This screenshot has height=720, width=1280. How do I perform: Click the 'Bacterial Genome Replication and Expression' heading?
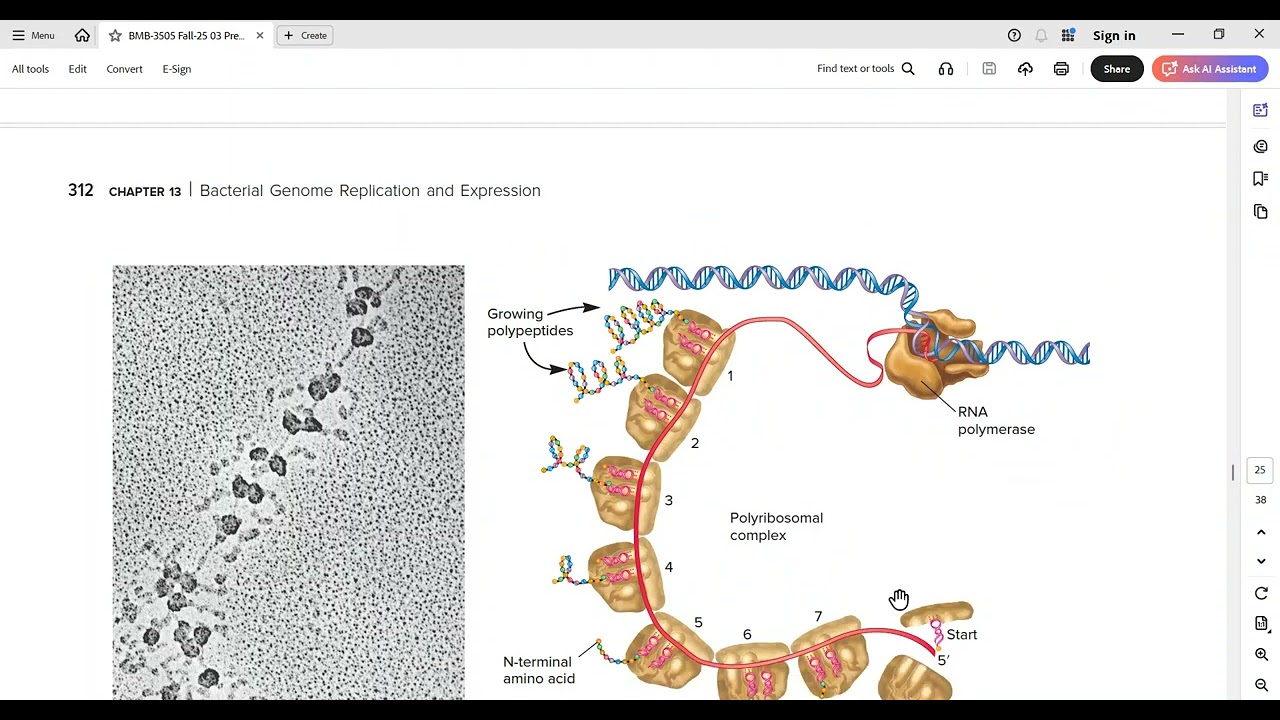click(x=370, y=190)
